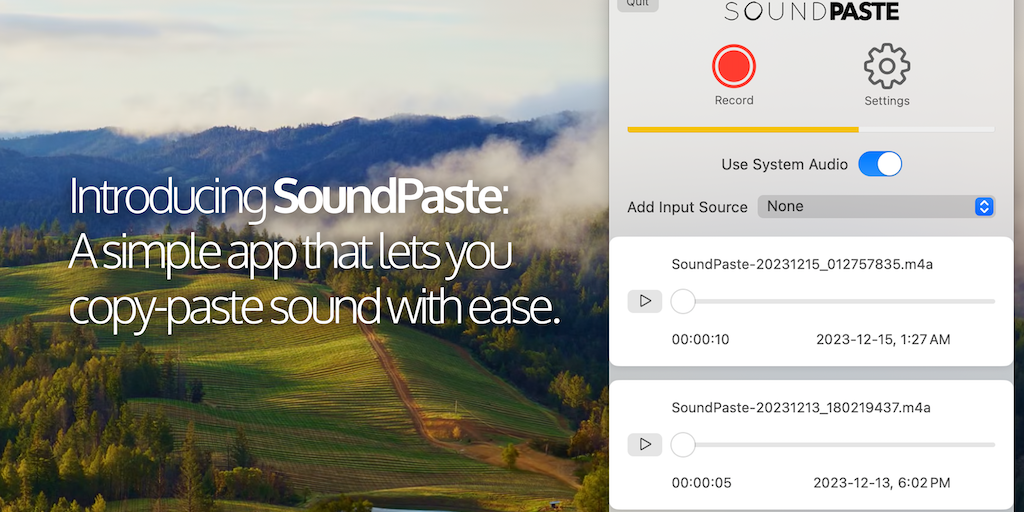Image resolution: width=1024 pixels, height=512 pixels.
Task: Click the Introducing SoundPaste headline text
Action: pos(289,197)
